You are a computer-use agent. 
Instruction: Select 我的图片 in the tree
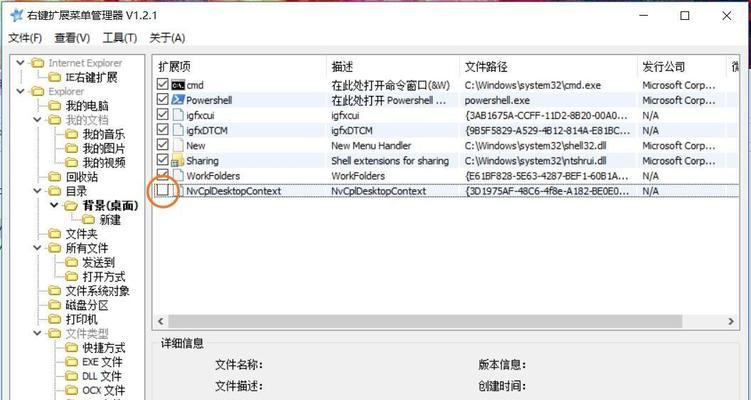pyautogui.click(x=104, y=149)
